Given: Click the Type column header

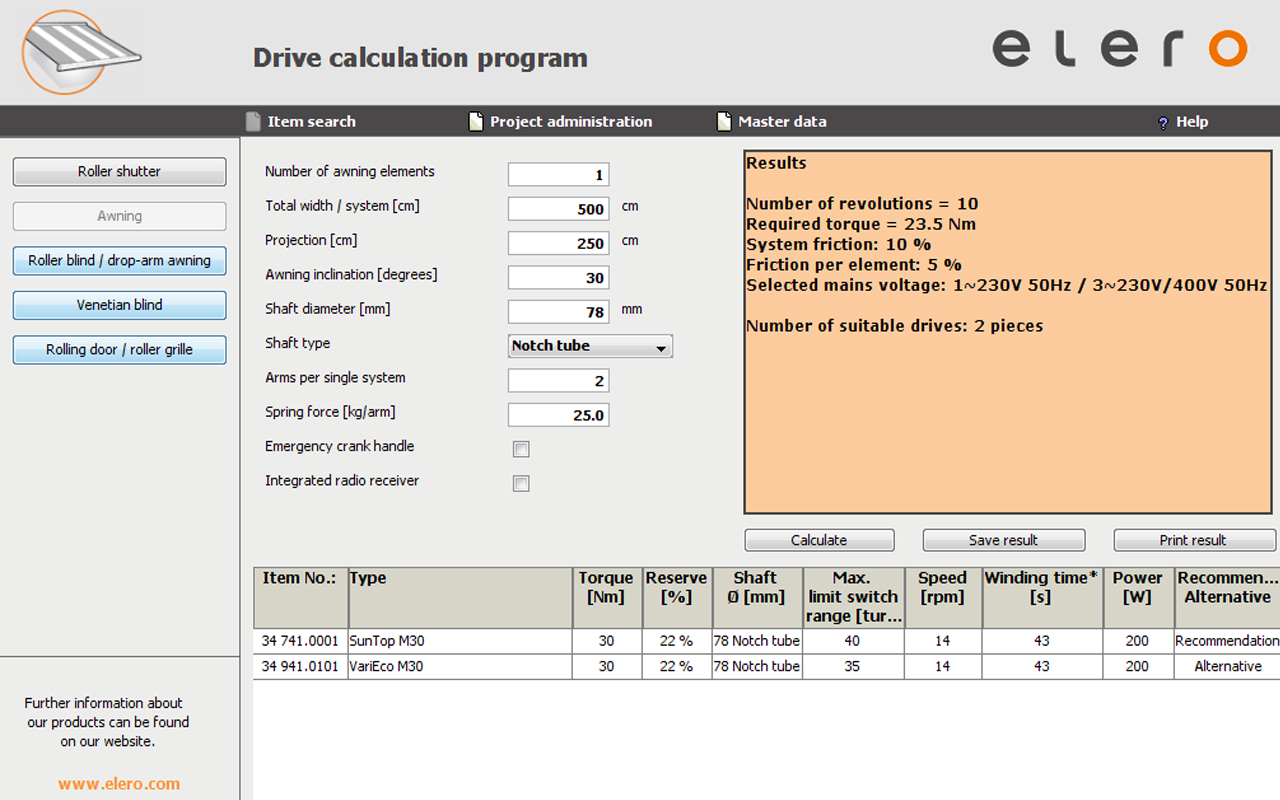Looking at the screenshot, I should 460,598.
